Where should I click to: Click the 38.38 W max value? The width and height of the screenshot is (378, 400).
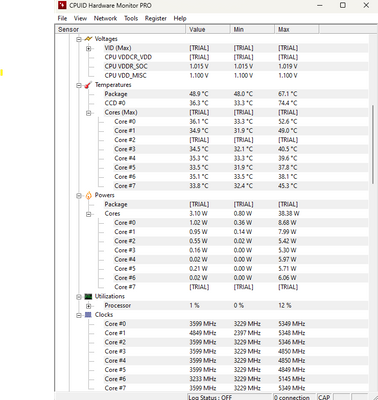click(x=289, y=214)
